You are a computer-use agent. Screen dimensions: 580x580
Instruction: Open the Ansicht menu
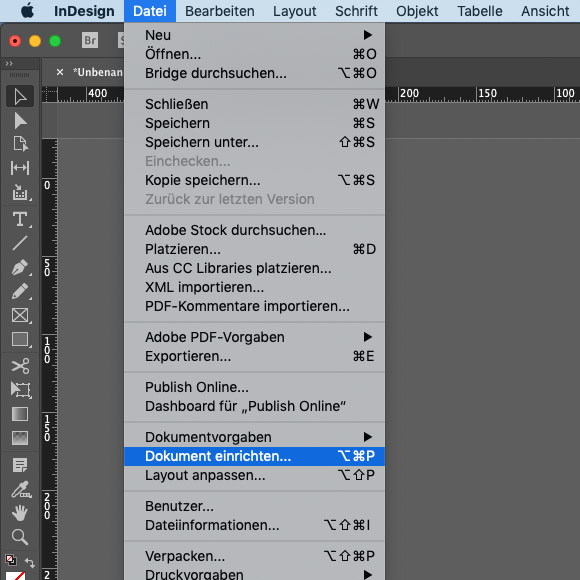click(545, 11)
